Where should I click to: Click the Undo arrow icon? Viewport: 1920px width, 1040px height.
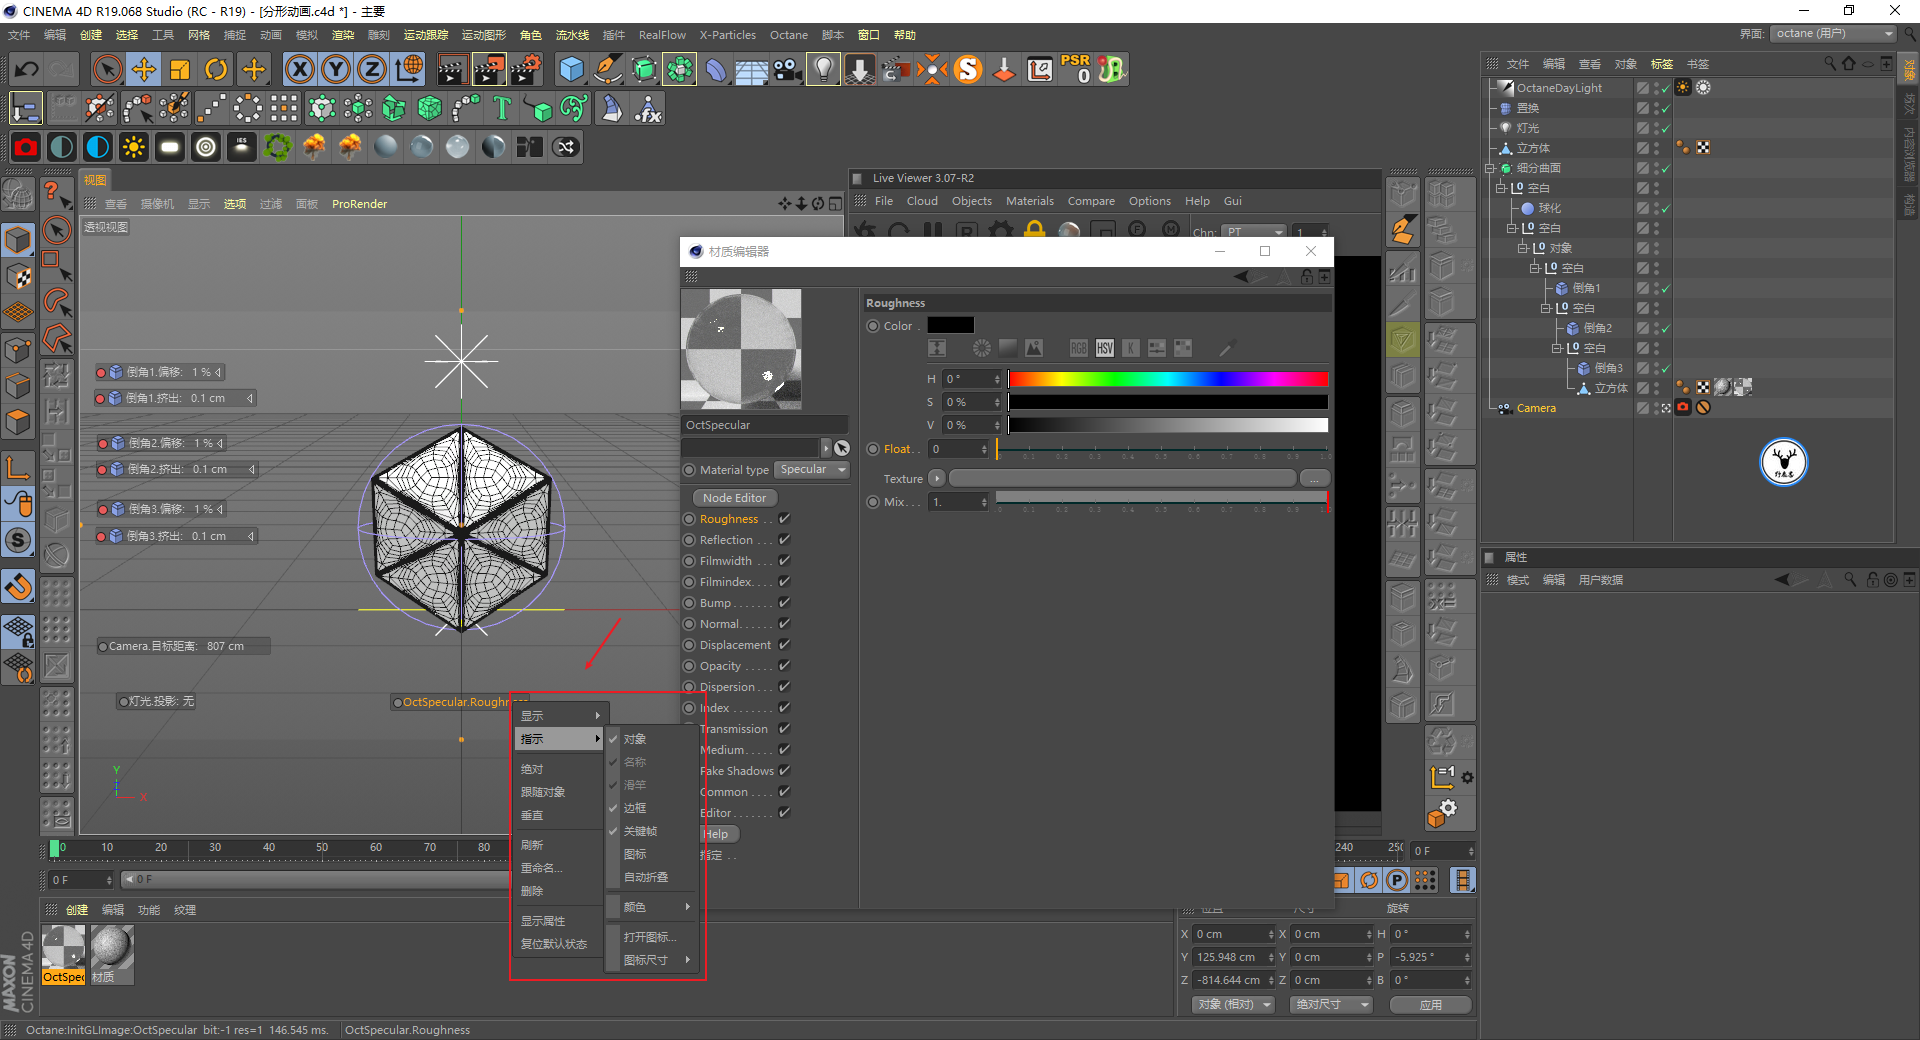click(x=27, y=69)
